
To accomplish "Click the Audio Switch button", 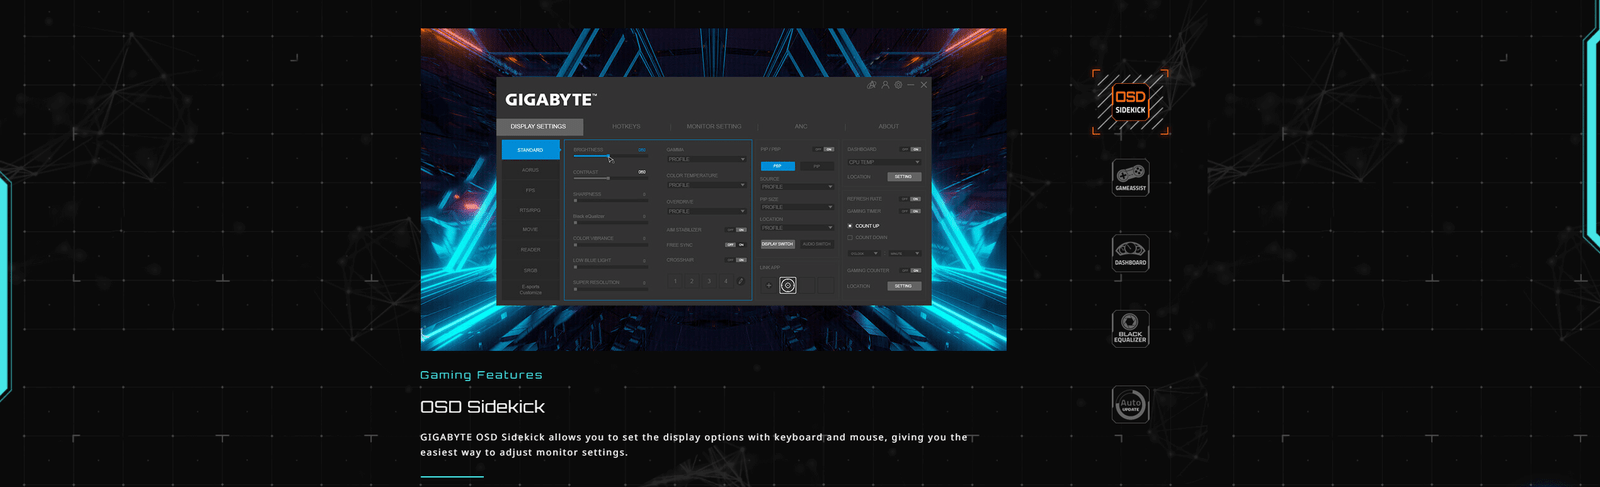I will coord(816,244).
